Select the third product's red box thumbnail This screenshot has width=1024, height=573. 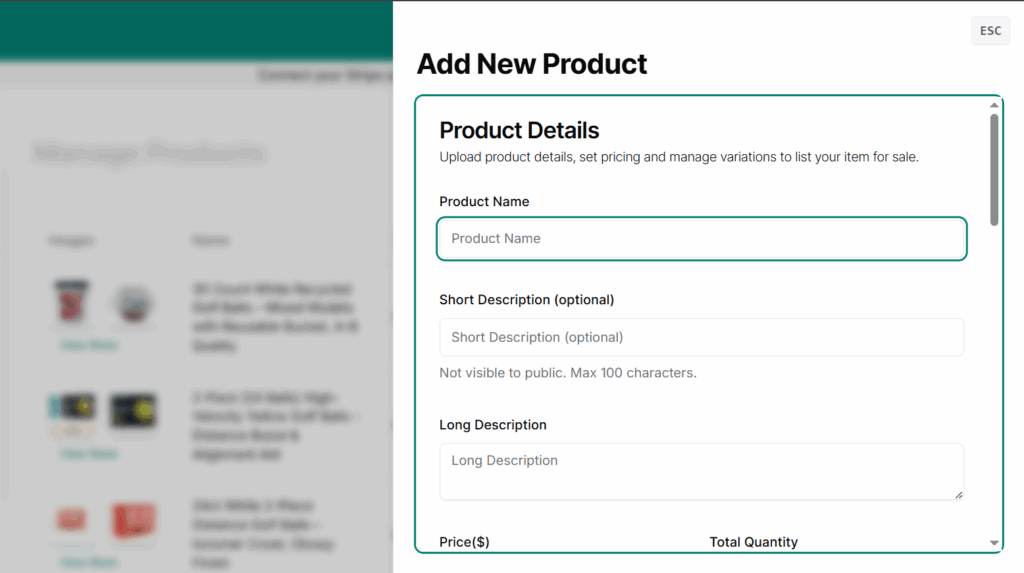point(132,520)
